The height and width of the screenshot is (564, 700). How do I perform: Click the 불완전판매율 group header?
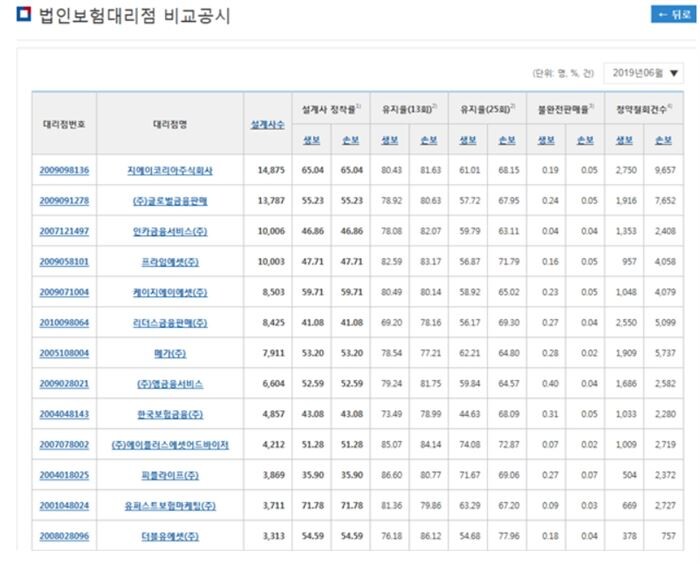click(x=566, y=109)
